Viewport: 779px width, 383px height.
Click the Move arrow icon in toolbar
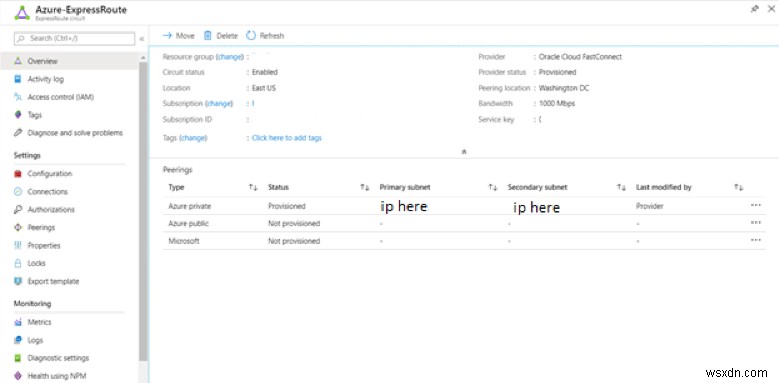[167, 36]
